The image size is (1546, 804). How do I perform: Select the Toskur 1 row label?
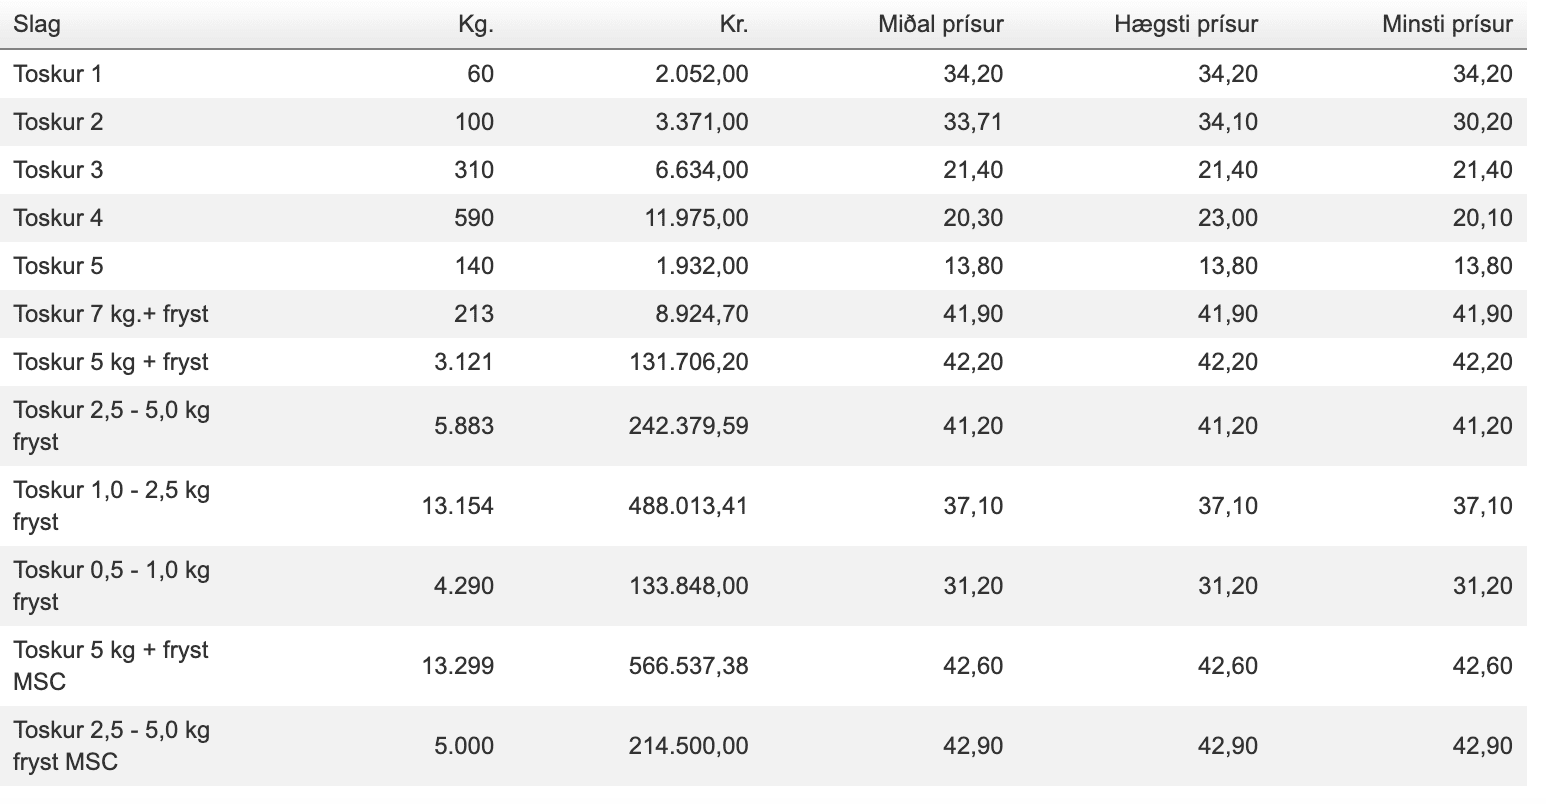tap(58, 73)
